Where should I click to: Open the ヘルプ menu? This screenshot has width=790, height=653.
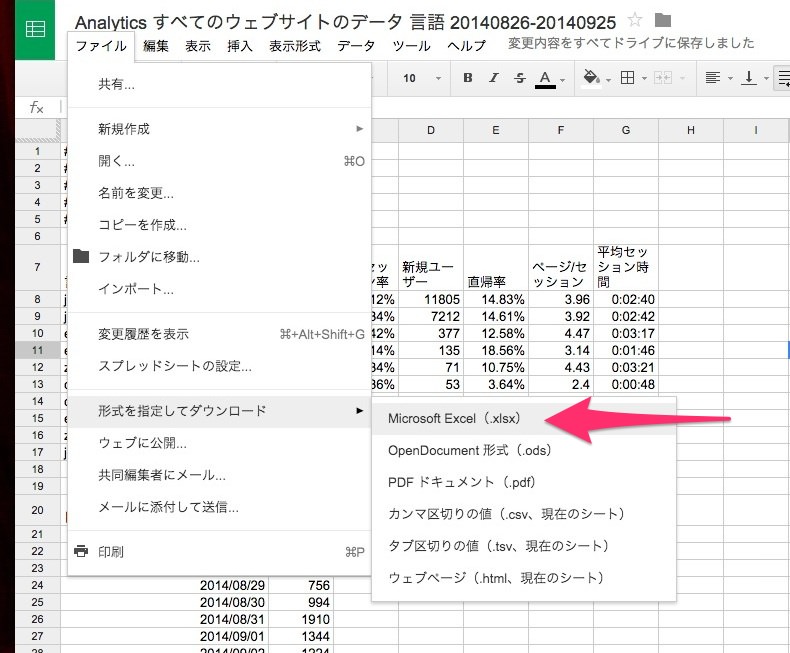pos(467,46)
